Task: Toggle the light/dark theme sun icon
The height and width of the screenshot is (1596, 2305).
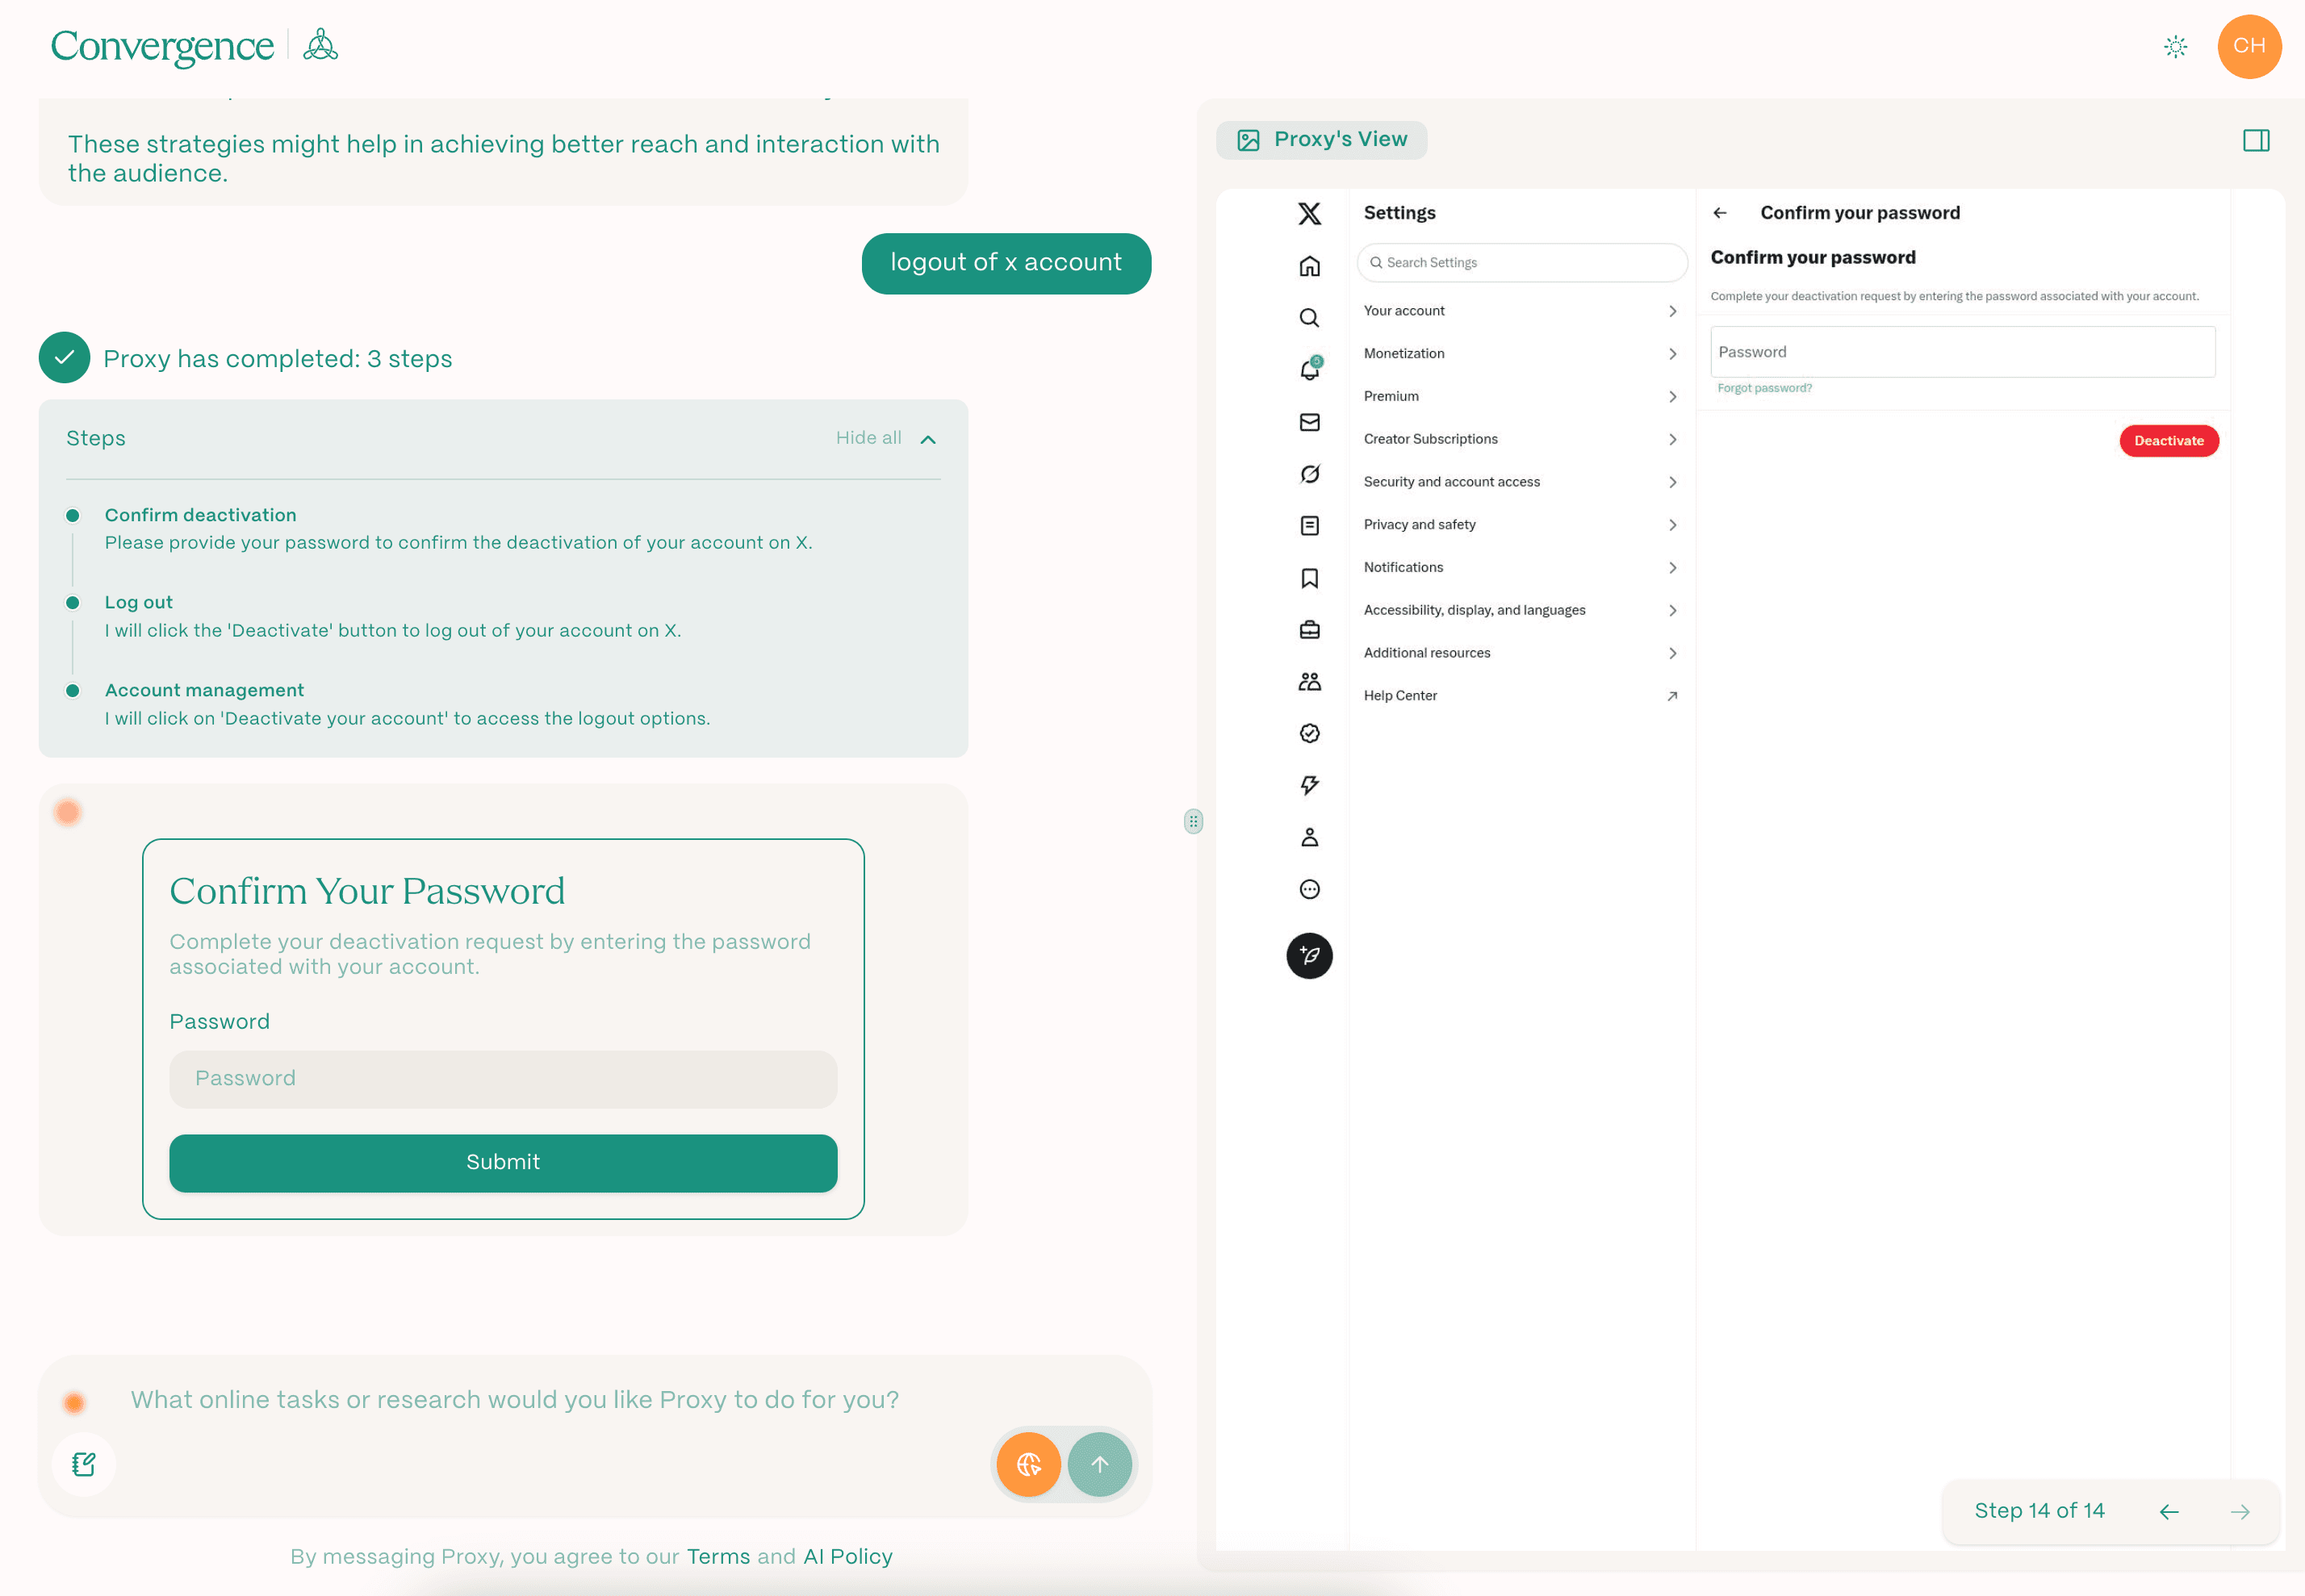Action: point(2175,46)
